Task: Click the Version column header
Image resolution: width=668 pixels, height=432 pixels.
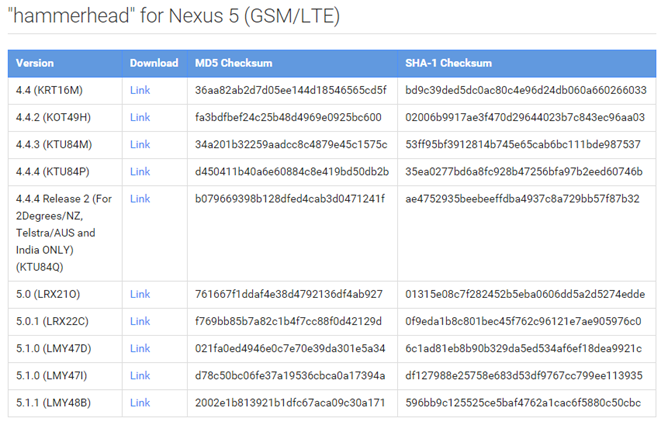Action: (x=35, y=63)
